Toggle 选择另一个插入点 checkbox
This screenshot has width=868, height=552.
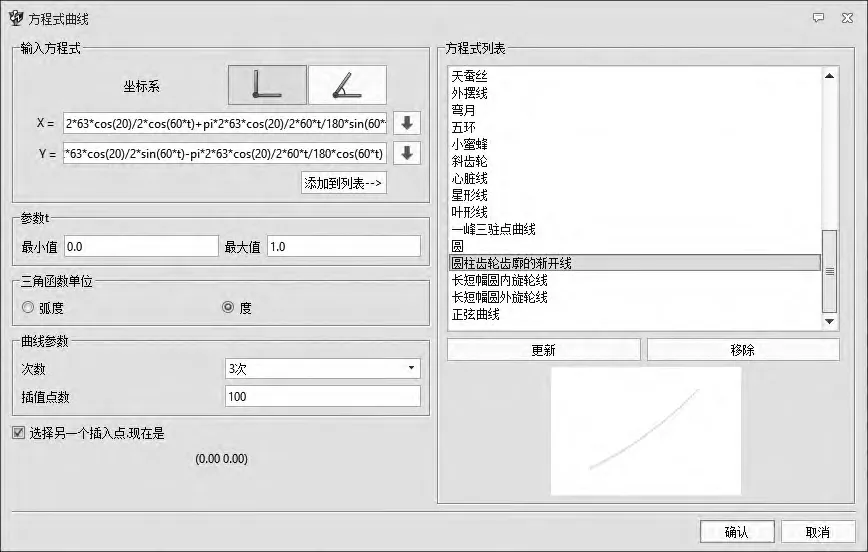(18, 433)
